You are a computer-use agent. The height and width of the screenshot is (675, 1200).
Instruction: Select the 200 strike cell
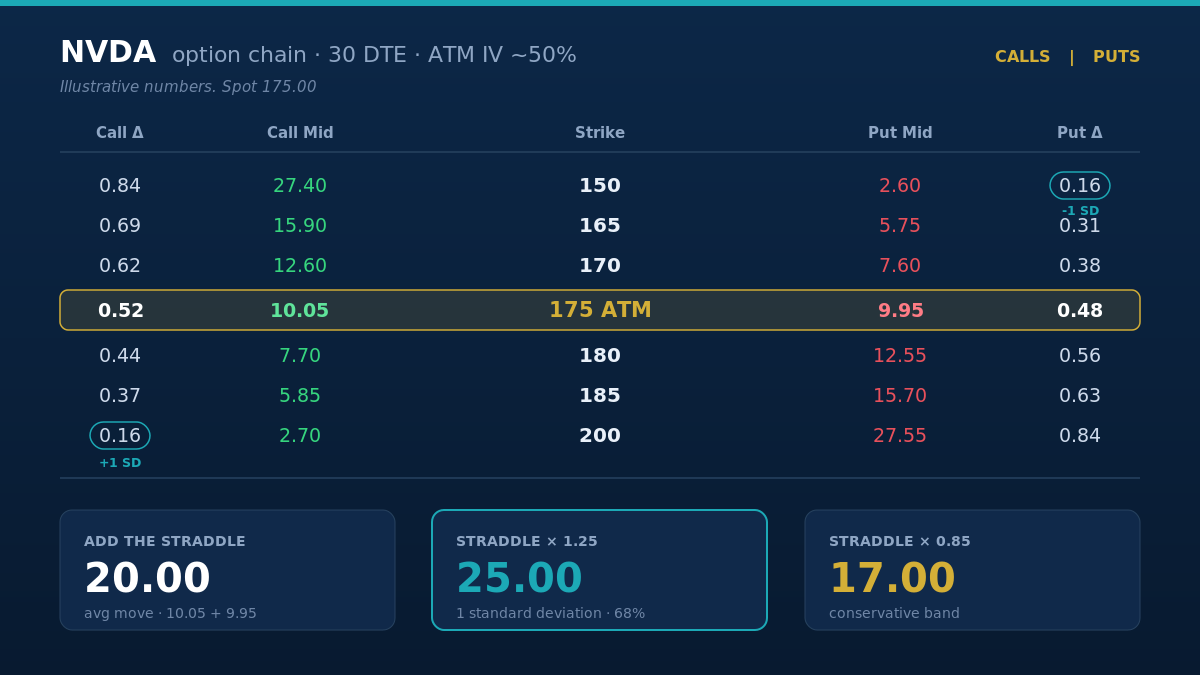[600, 436]
